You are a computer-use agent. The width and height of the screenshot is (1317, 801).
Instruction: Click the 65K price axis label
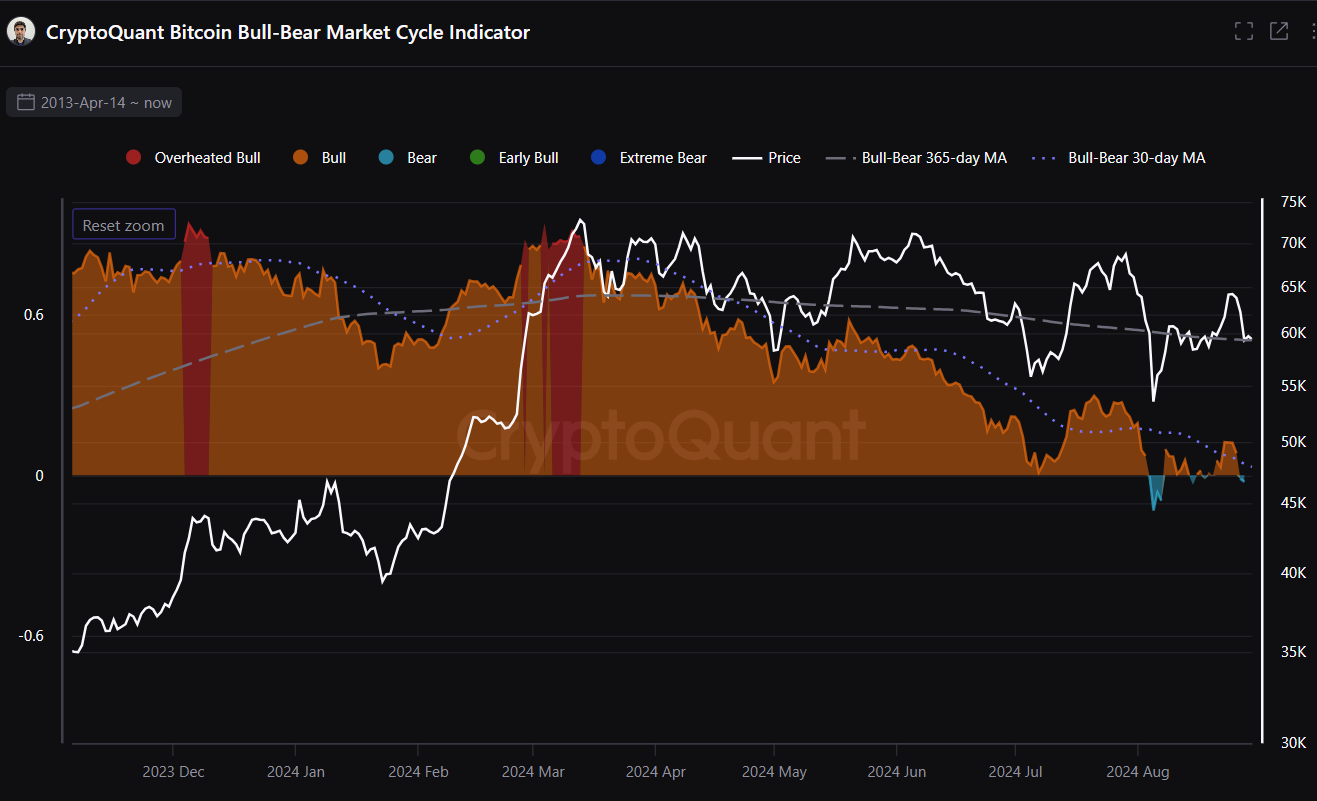[x=1294, y=287]
